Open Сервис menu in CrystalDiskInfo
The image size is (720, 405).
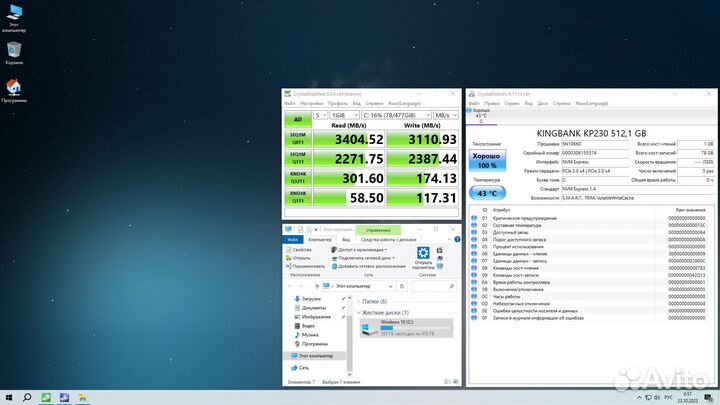point(512,104)
